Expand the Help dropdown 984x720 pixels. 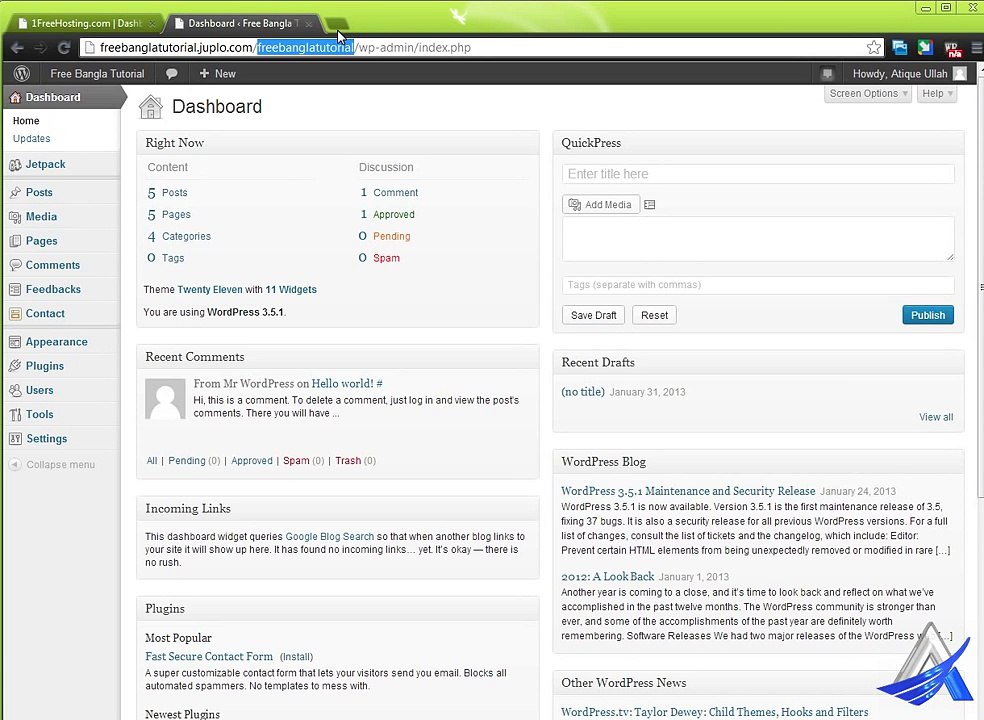937,94
